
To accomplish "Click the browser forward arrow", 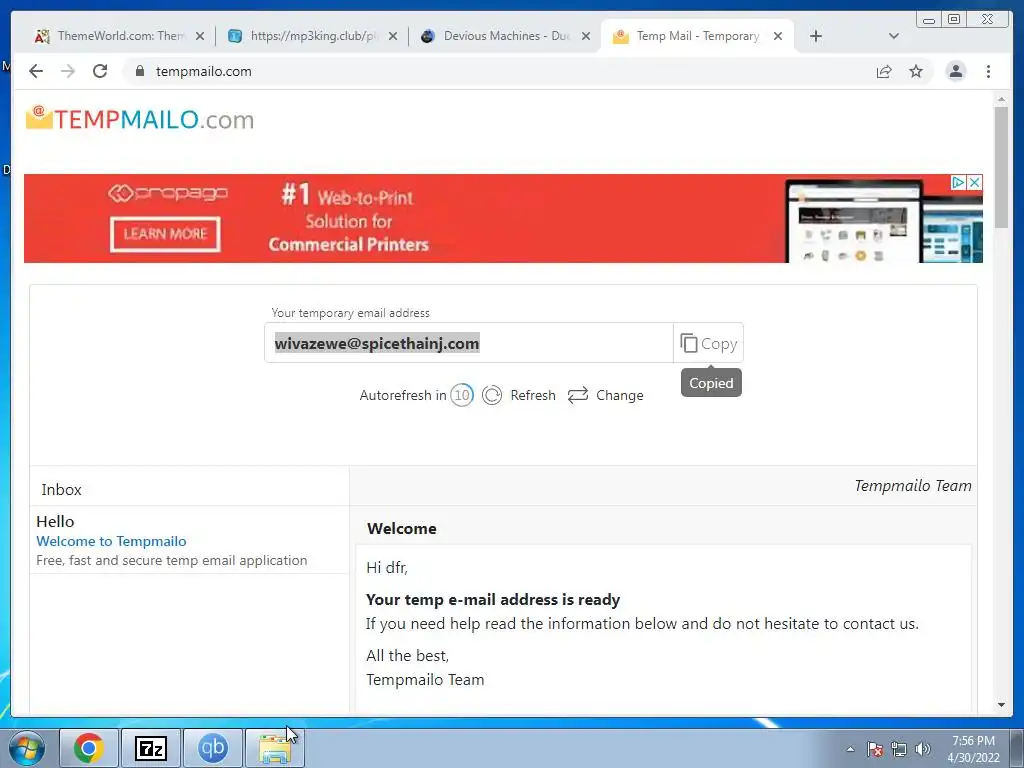I will coord(68,71).
